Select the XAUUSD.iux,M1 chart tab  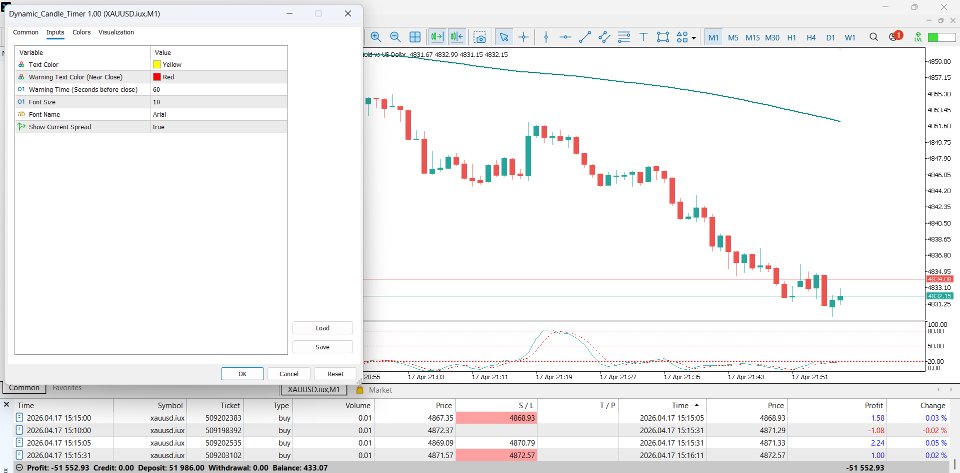pyautogui.click(x=313, y=390)
